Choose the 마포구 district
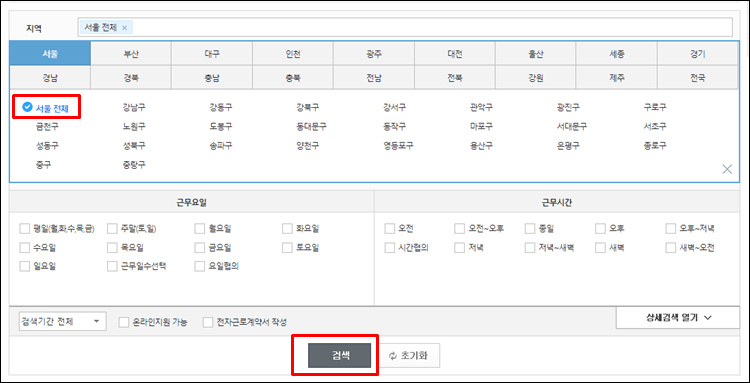This screenshot has height=383, width=750. tap(481, 127)
